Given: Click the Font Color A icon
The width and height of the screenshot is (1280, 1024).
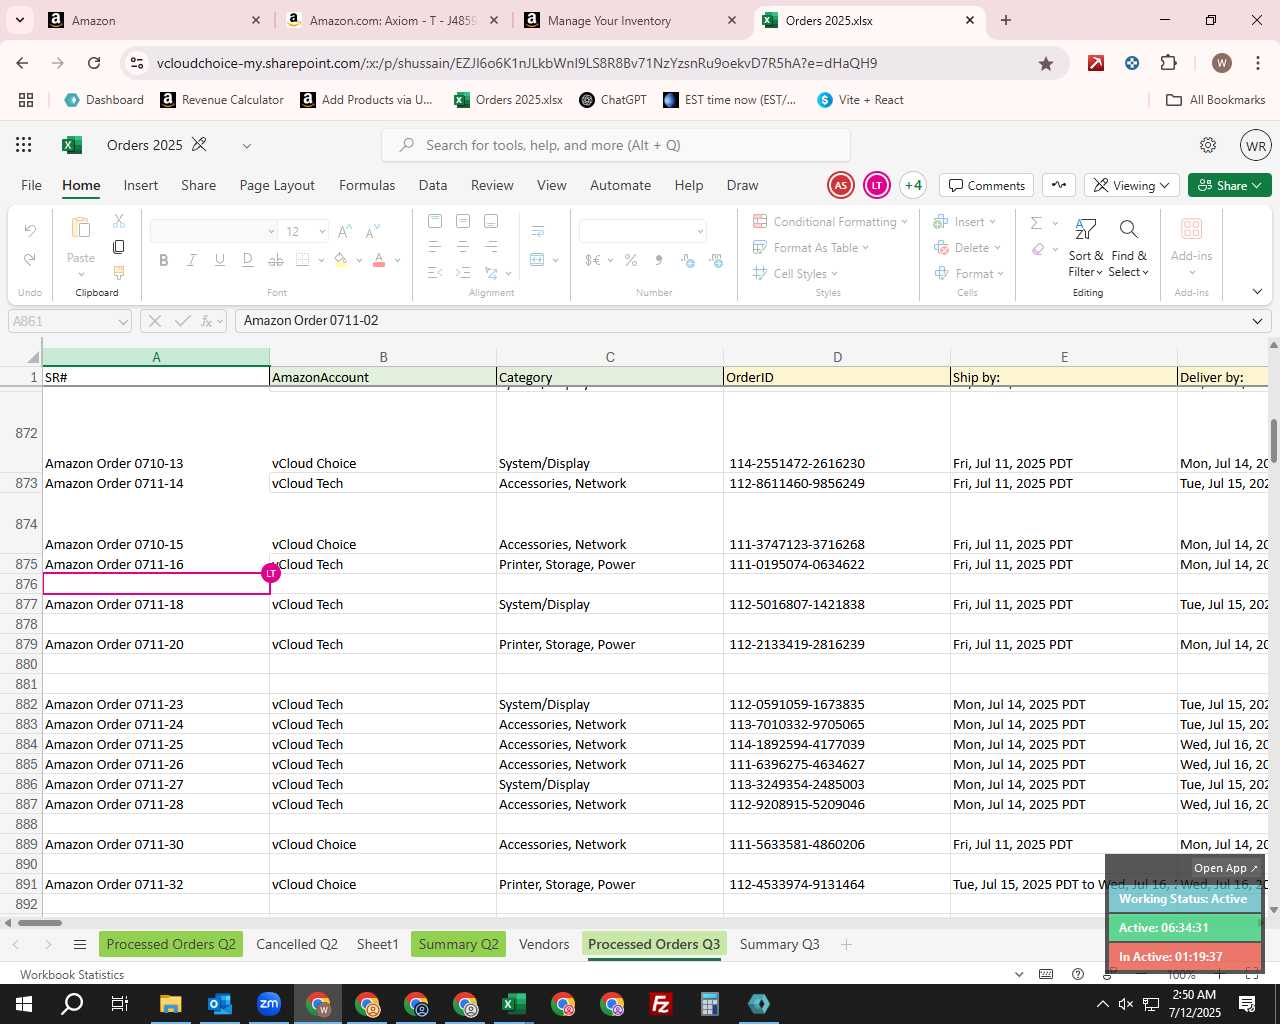Looking at the screenshot, I should coord(379,260).
